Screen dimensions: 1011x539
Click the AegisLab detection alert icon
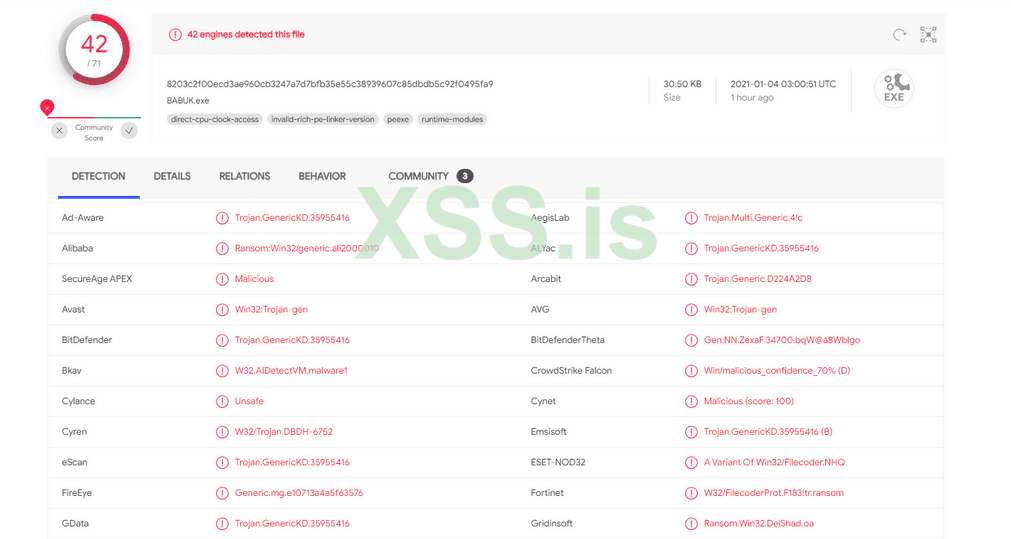pos(691,218)
